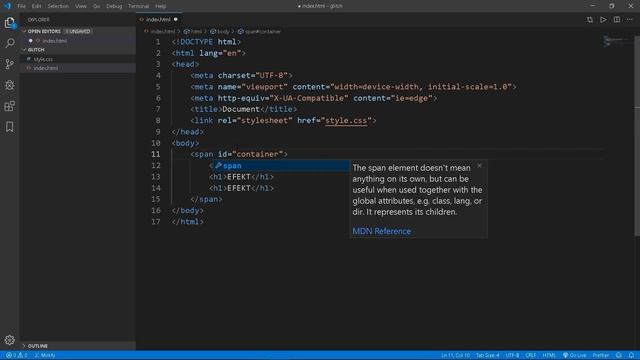Click the Explorer panel title

coord(38,20)
